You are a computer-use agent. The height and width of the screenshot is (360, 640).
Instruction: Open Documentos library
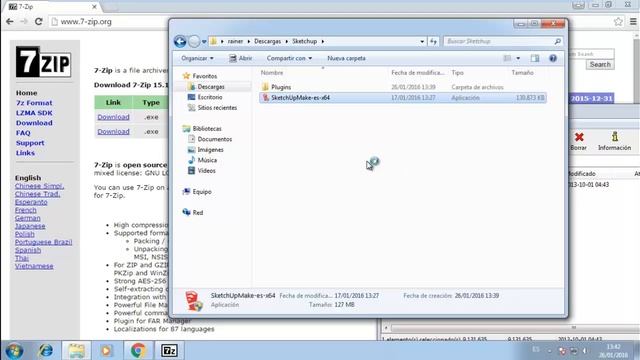(210, 139)
